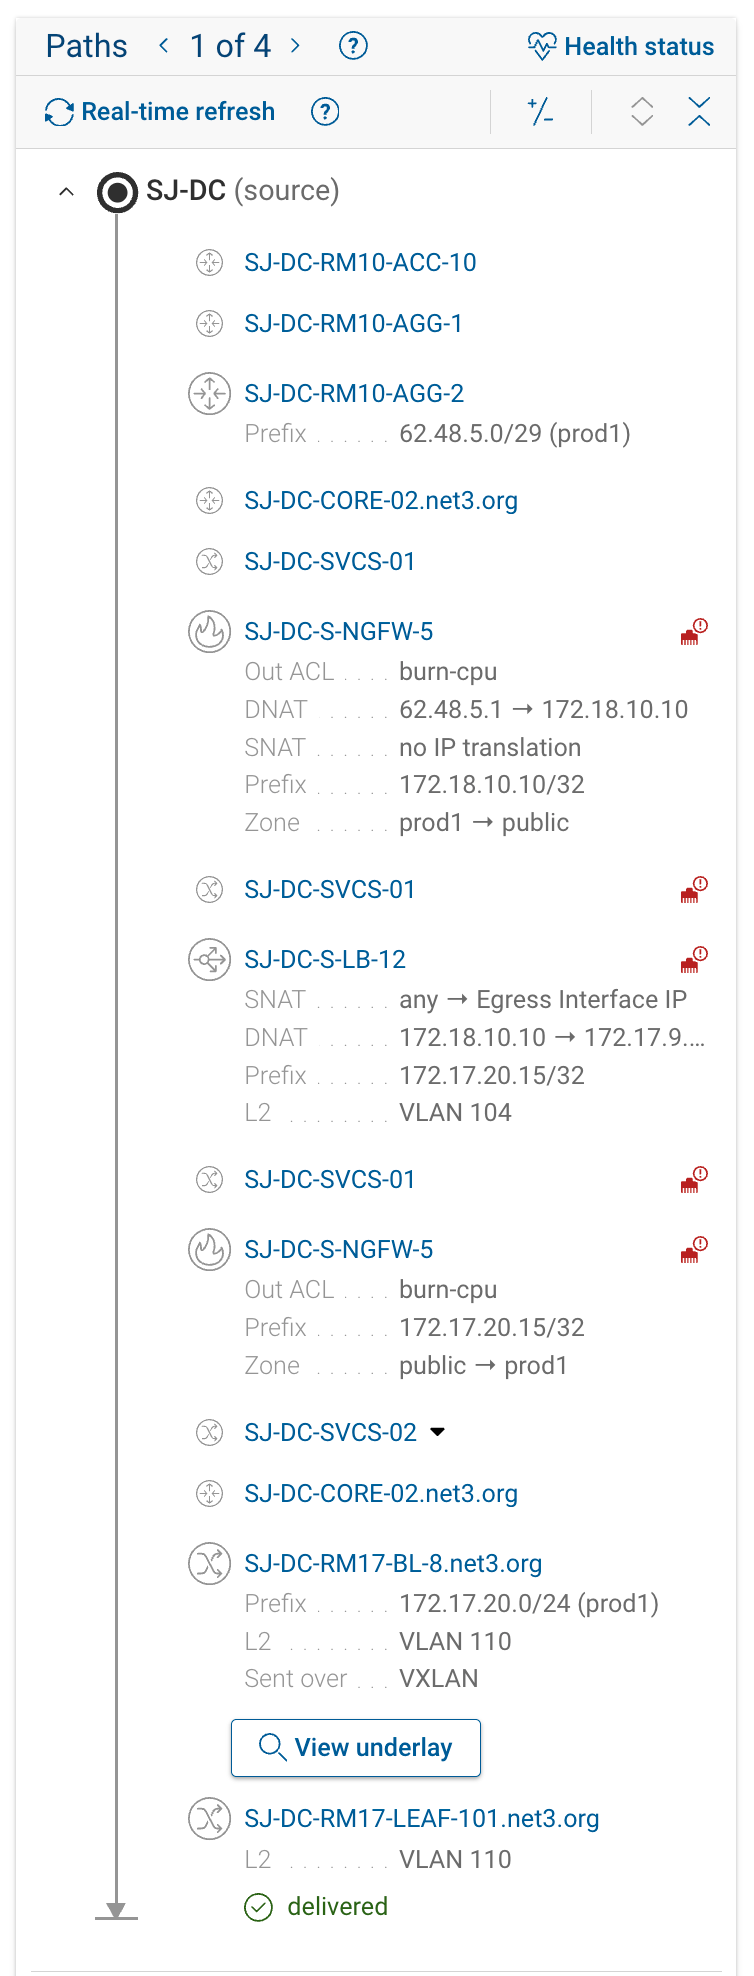Click the router icon beside SJ-DC-RM10-AGG-2
This screenshot has width=754, height=1976.
pos(209,394)
